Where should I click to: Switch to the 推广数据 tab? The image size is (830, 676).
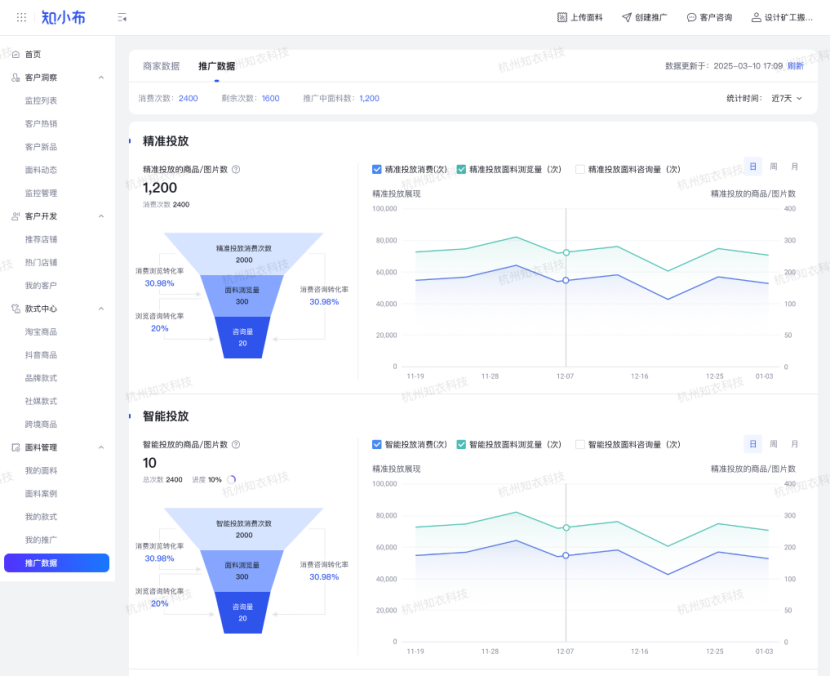(216, 66)
